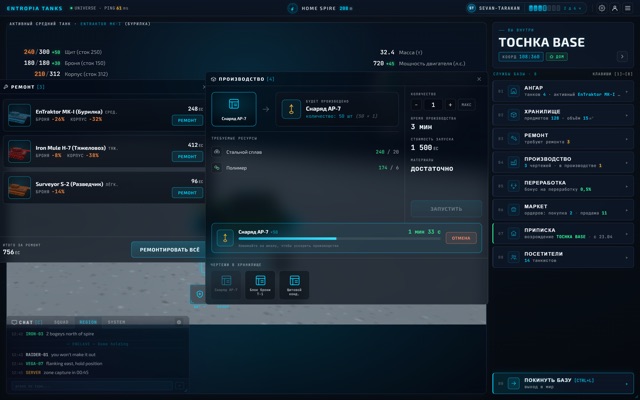Click the ST player avatar badge
This screenshot has height=400, width=640.
coord(471,8)
